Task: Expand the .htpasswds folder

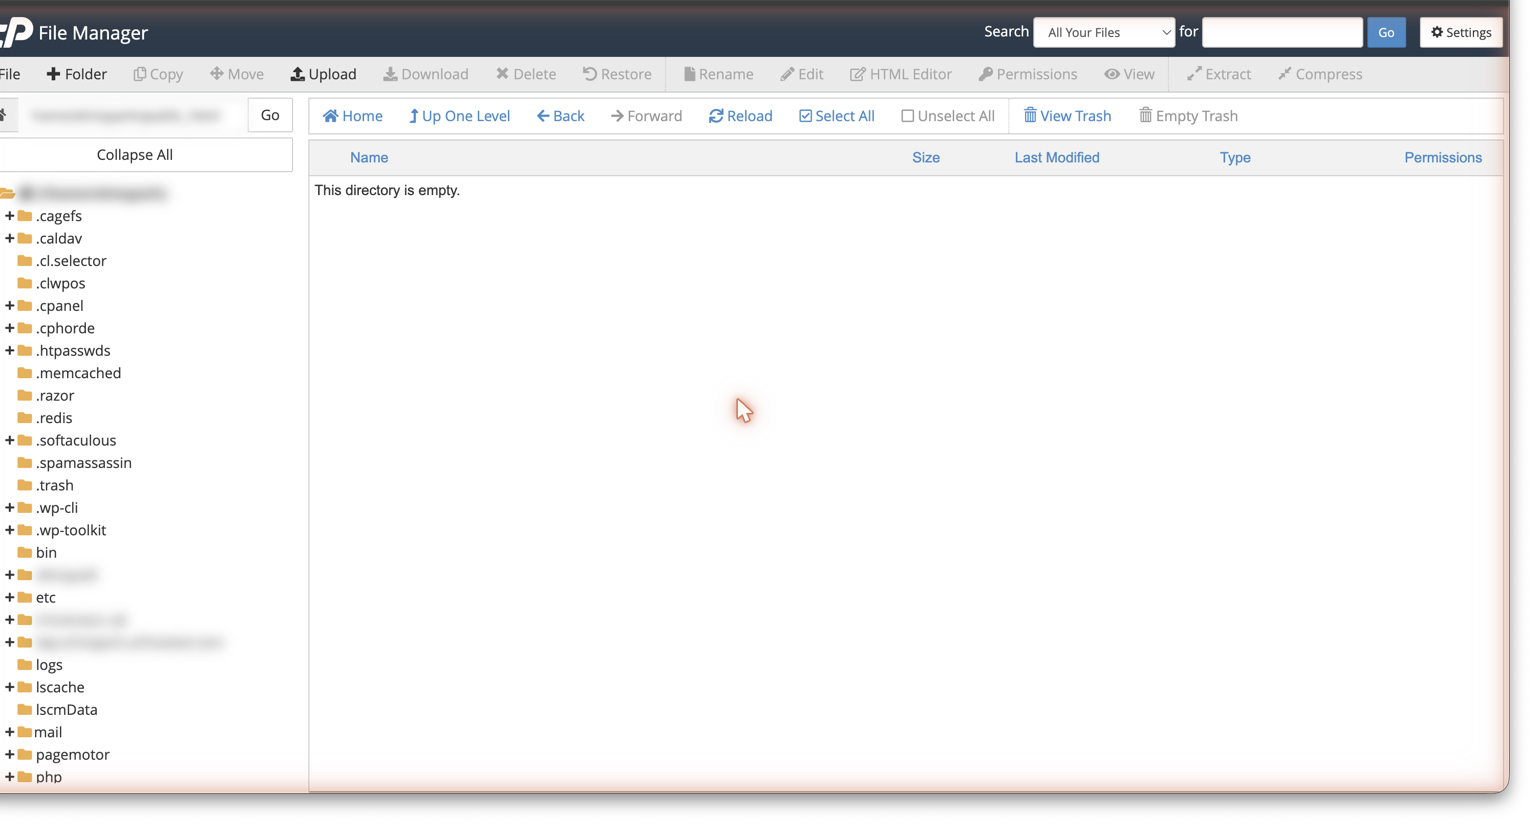Action: pyautogui.click(x=10, y=350)
